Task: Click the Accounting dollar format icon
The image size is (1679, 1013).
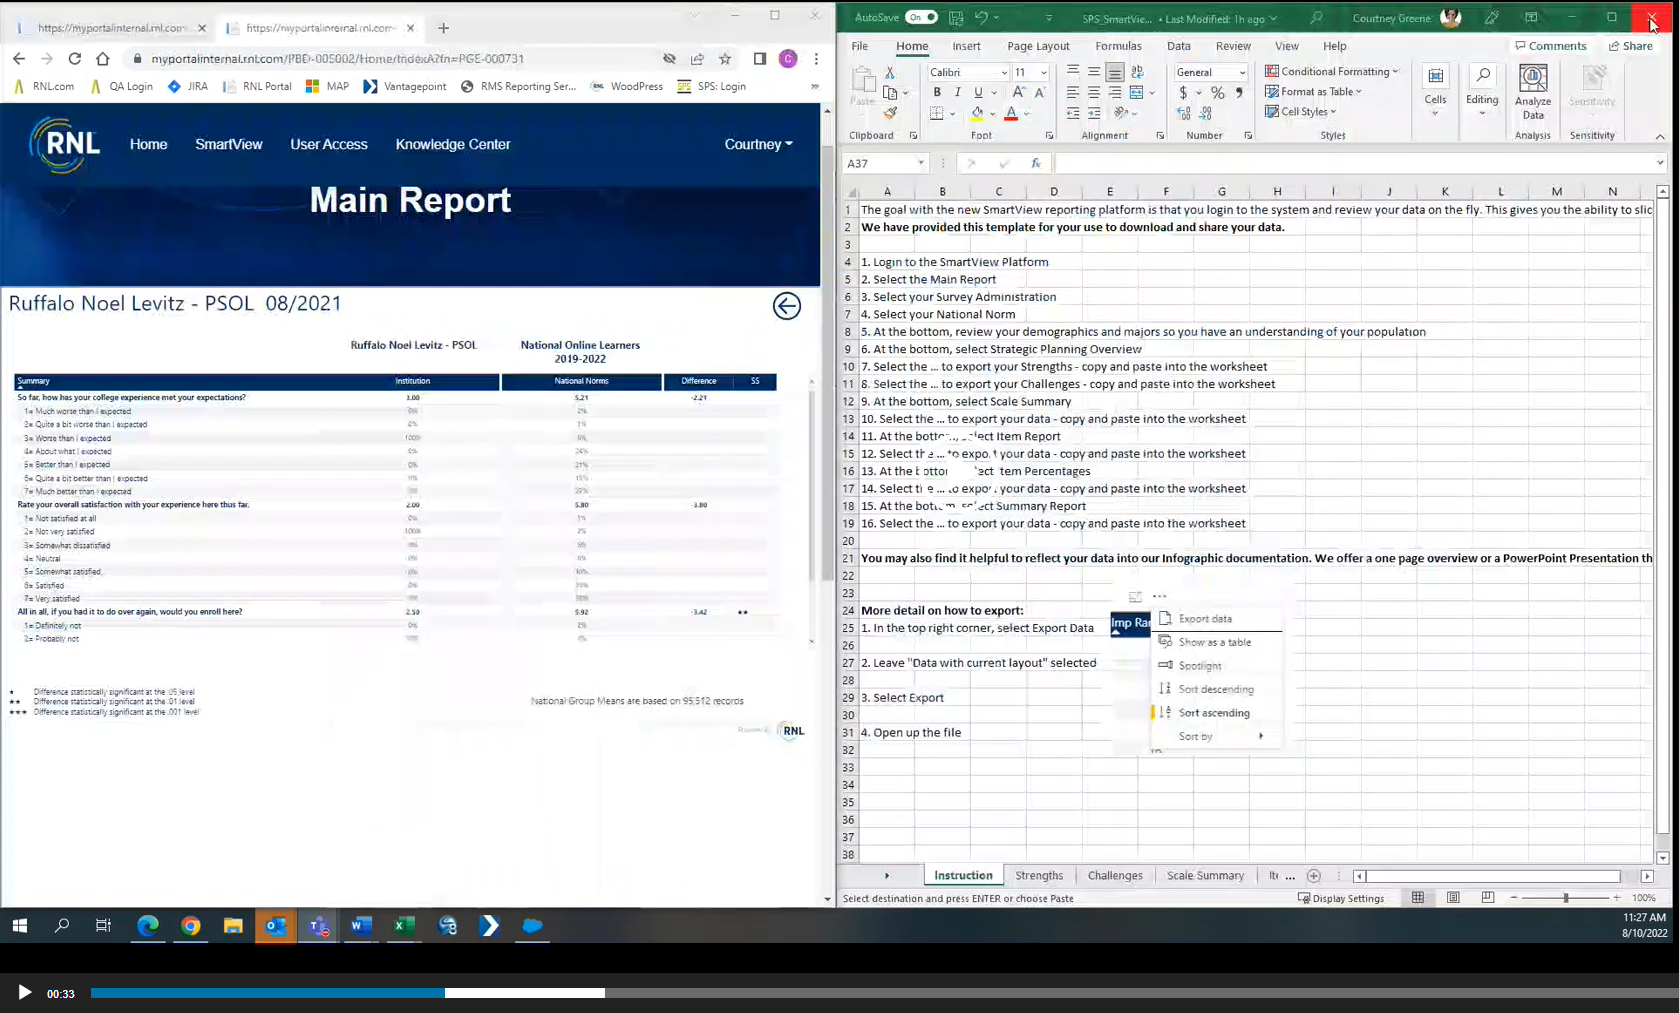Action: coord(1183,93)
